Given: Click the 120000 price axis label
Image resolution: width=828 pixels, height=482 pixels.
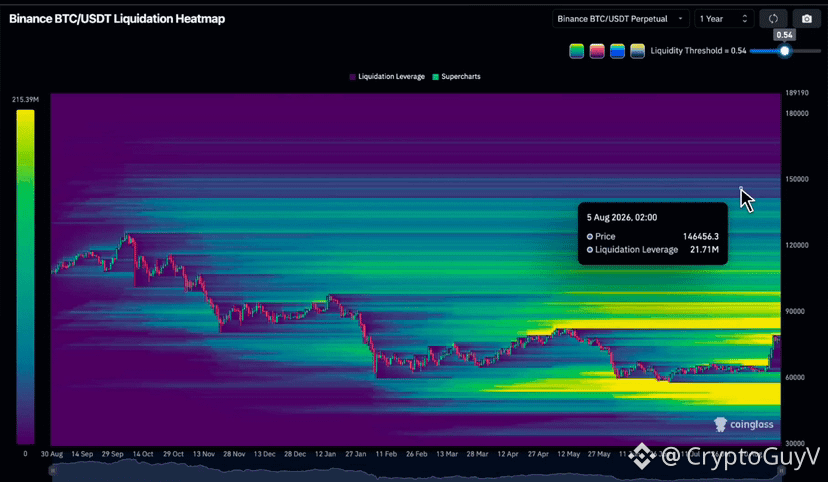Looking at the screenshot, I should [x=797, y=245].
